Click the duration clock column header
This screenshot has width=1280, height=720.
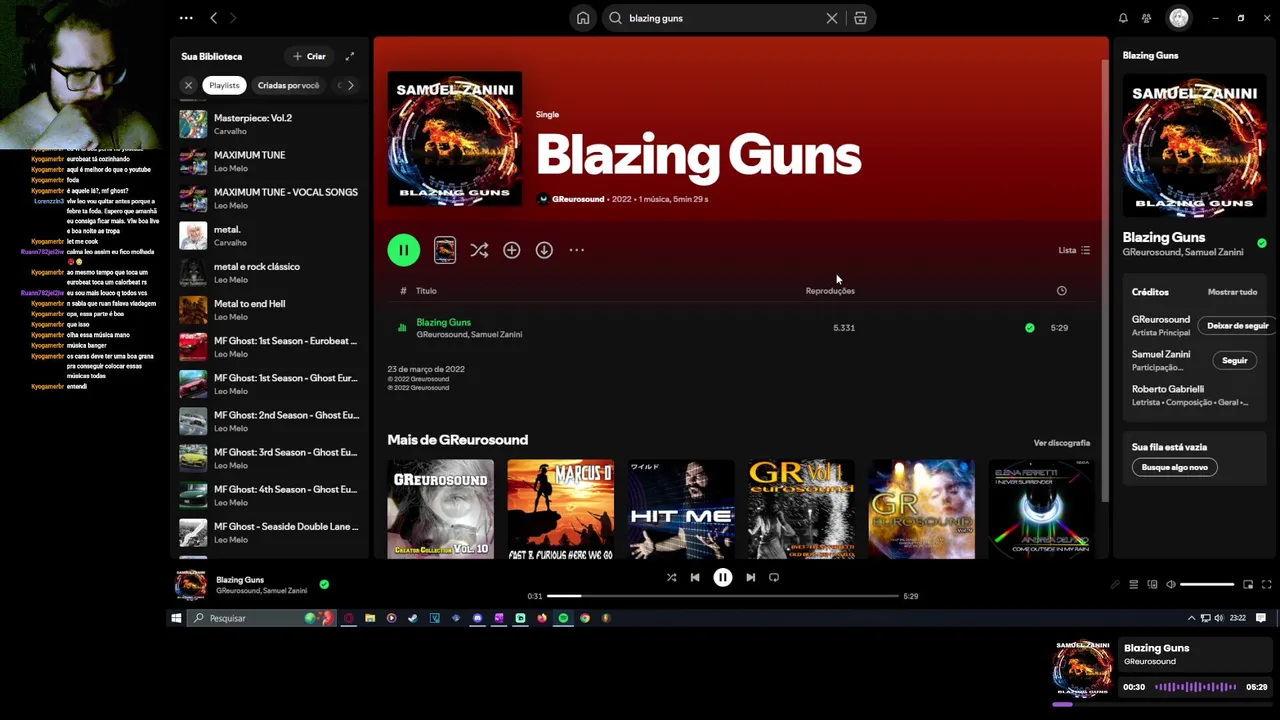(1062, 291)
